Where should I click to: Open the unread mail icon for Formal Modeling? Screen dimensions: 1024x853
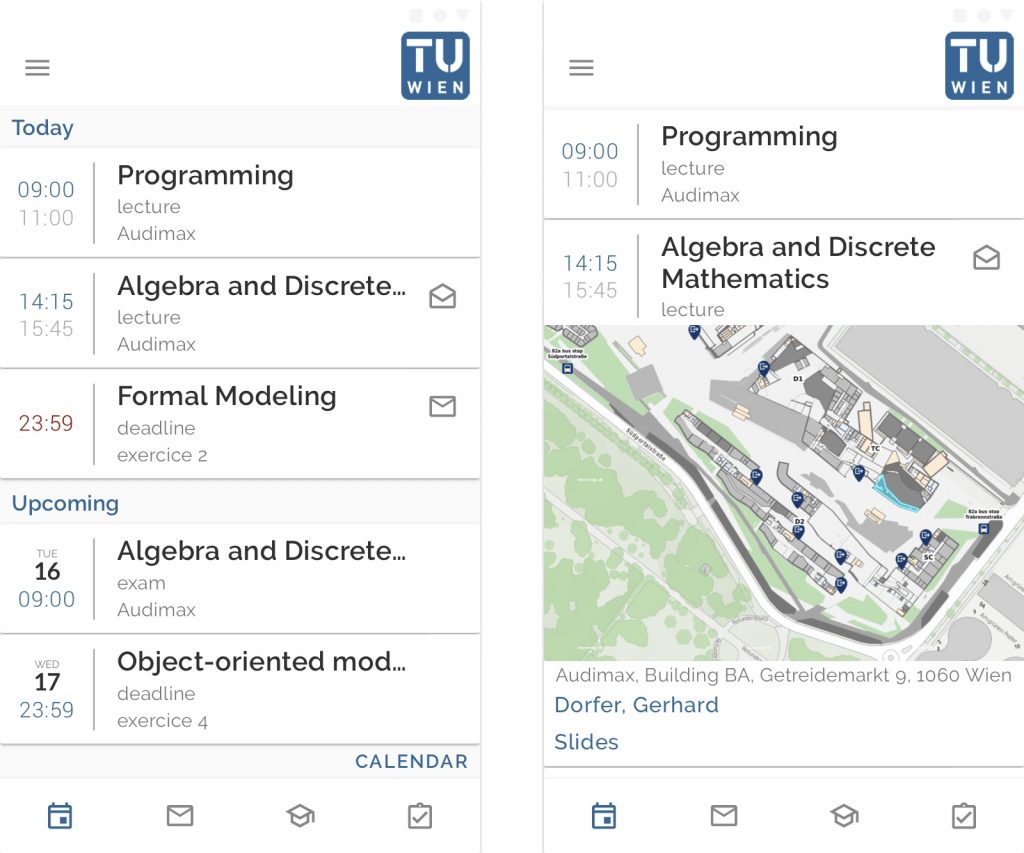442,406
